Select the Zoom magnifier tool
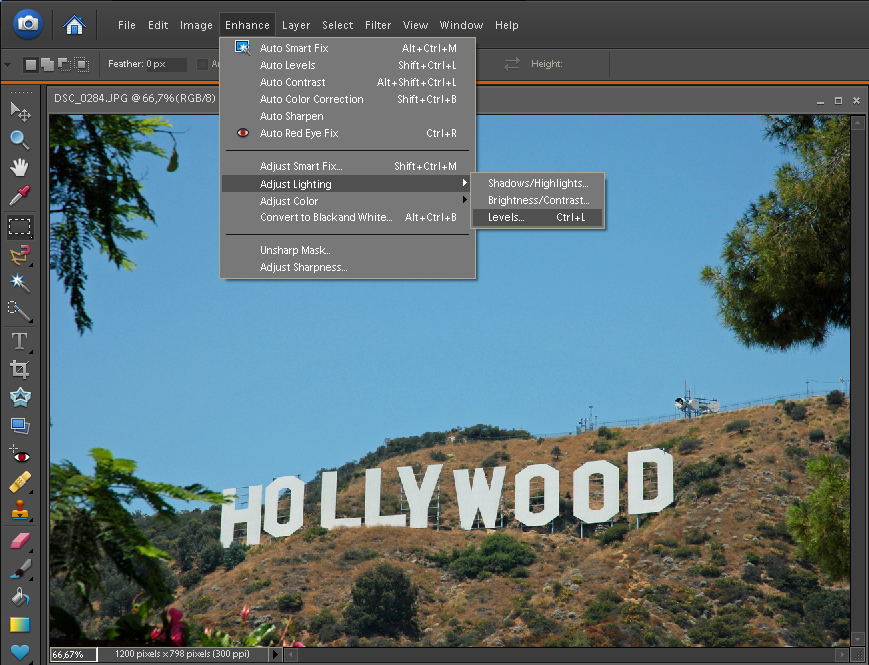 [20, 139]
